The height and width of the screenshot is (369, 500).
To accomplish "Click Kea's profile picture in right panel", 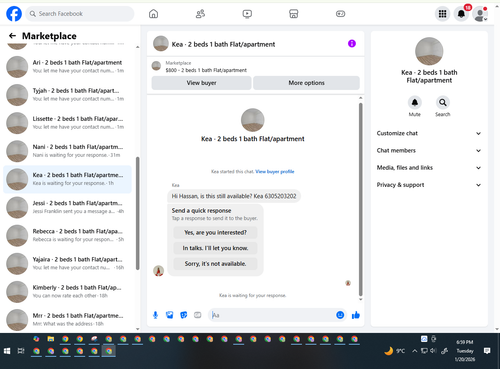I will pos(429,51).
